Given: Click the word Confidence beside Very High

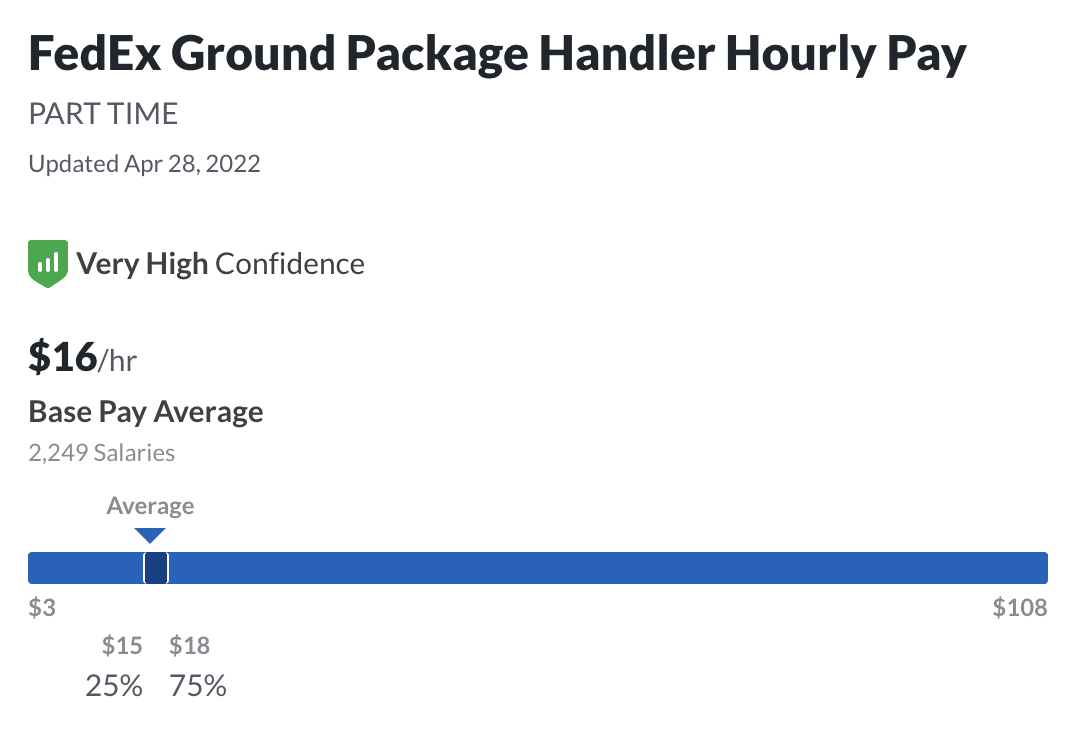Looking at the screenshot, I should pyautogui.click(x=290, y=264).
